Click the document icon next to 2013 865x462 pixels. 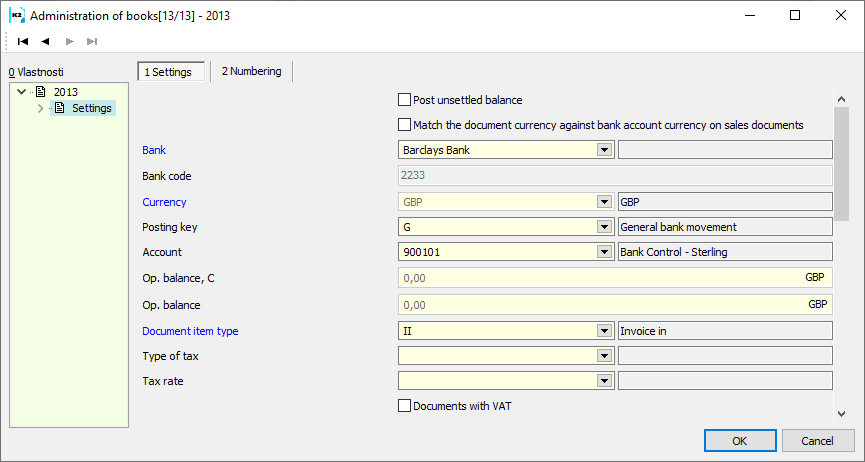tap(41, 92)
